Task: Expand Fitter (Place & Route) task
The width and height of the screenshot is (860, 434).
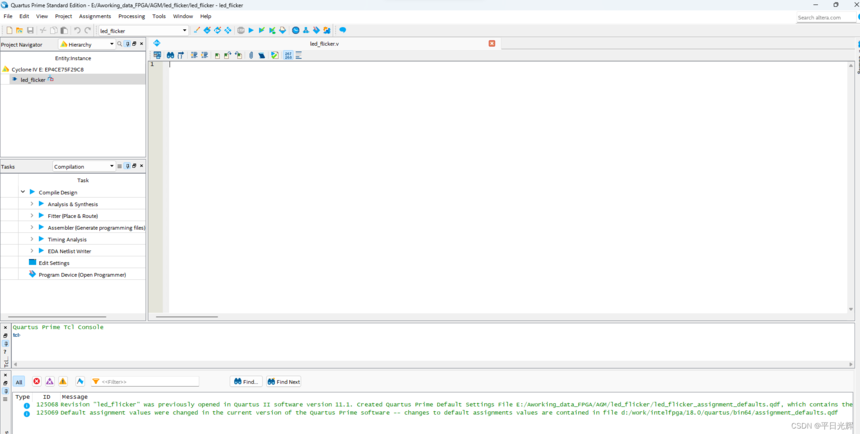Action: point(32,216)
